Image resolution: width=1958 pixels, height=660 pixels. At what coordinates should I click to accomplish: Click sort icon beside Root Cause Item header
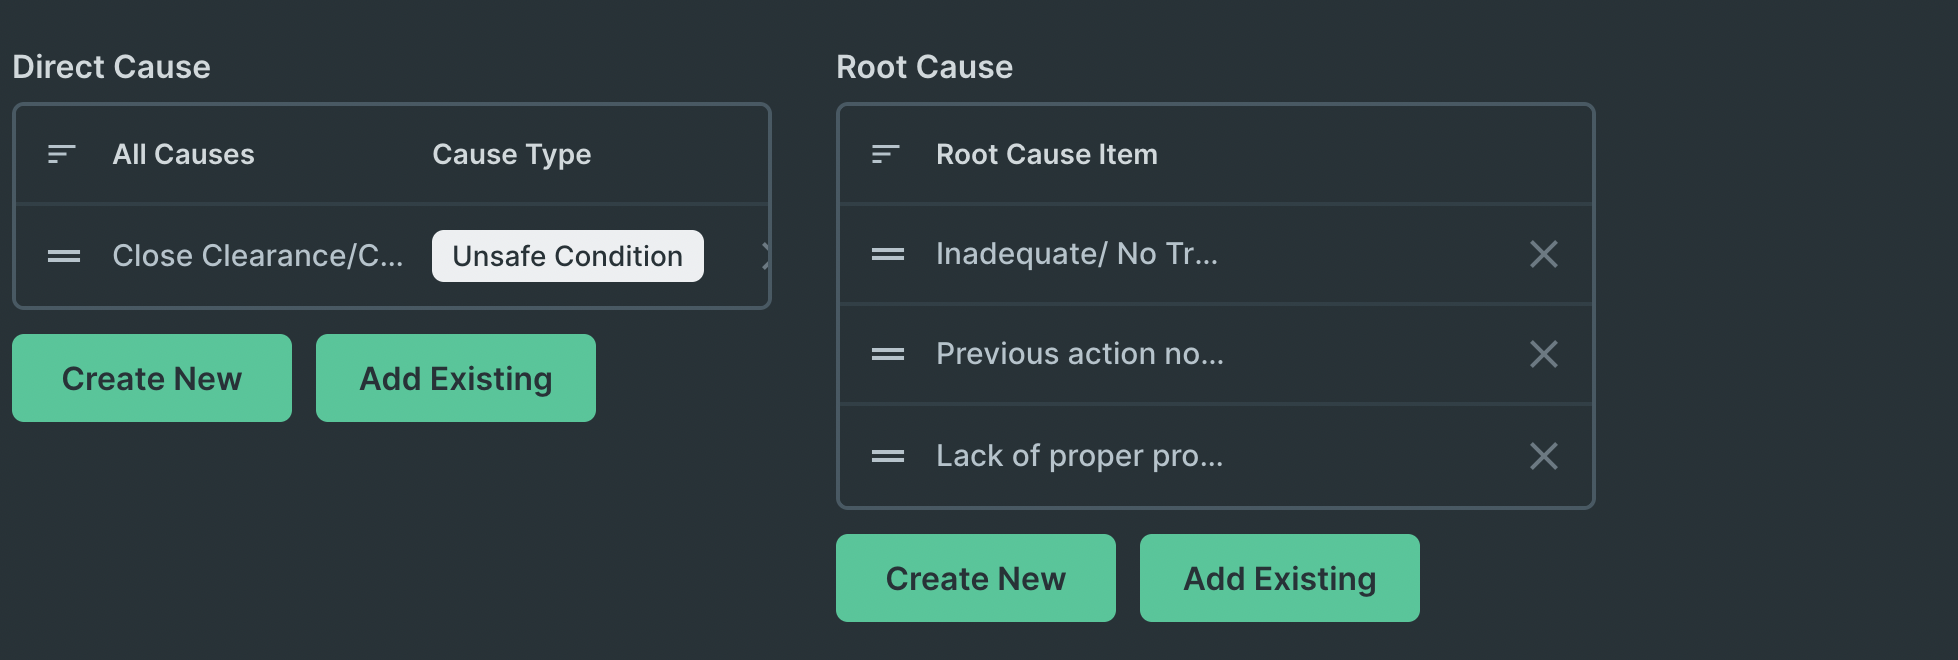pos(885,154)
